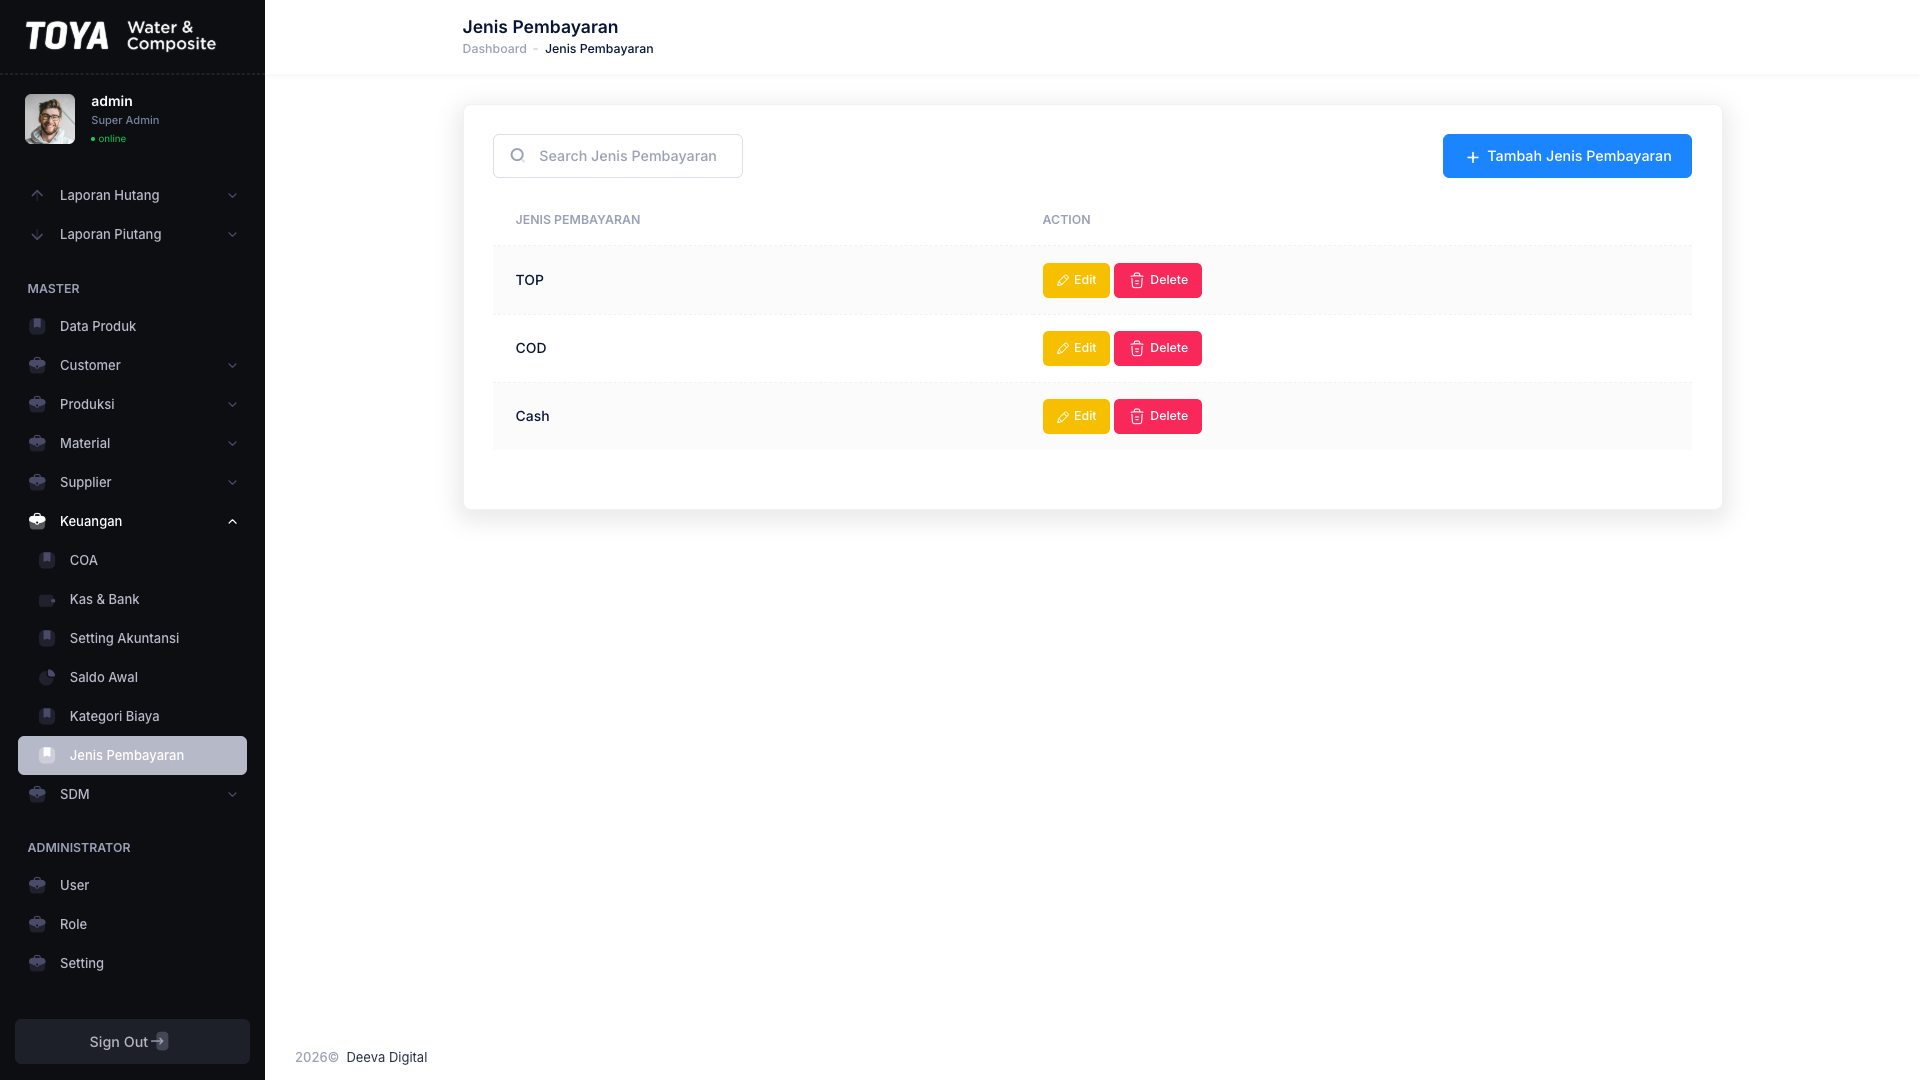Expand the Laporan Hutang chevron
The height and width of the screenshot is (1080, 1920).
(x=232, y=195)
